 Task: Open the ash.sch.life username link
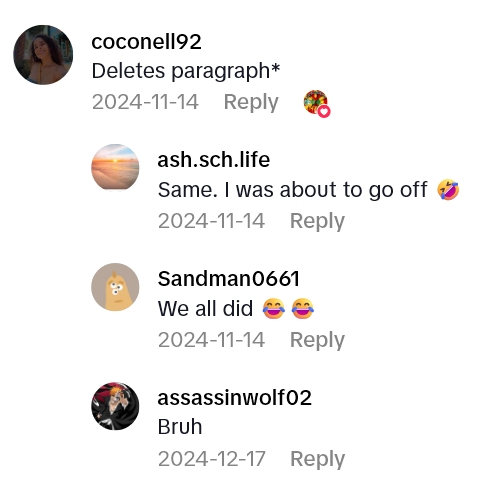click(214, 160)
